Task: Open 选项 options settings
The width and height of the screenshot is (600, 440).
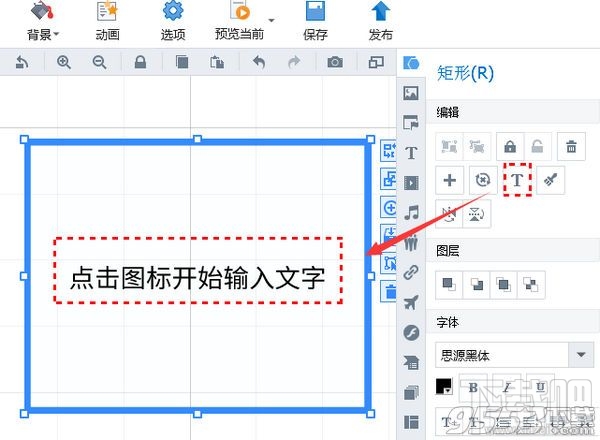Action: tap(173, 22)
